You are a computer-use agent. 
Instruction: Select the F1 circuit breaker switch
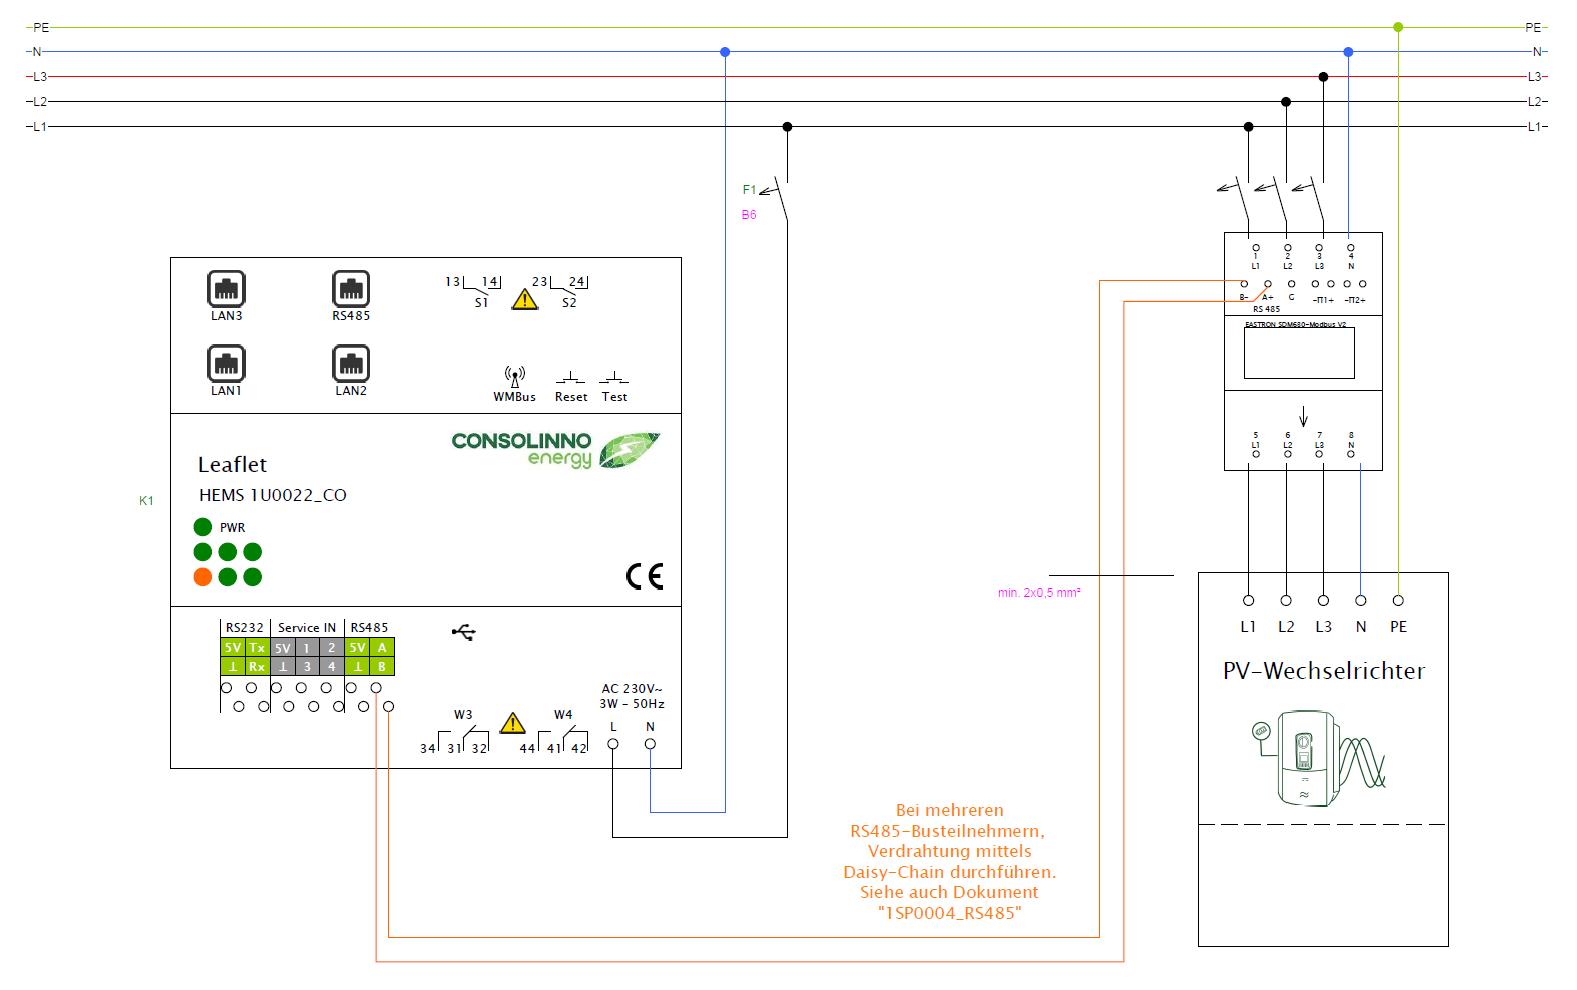tap(781, 200)
